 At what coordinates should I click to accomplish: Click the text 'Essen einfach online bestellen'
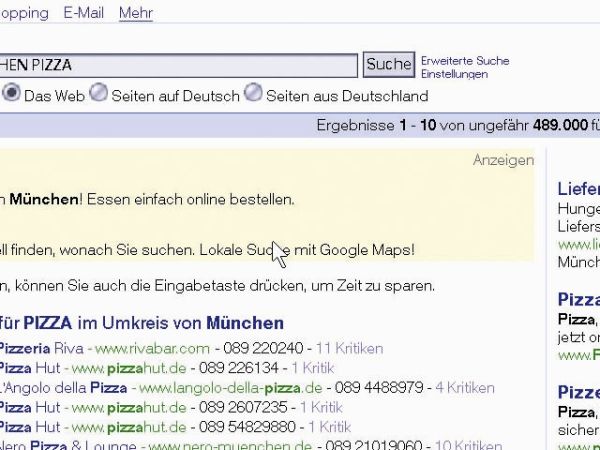pyautogui.click(x=189, y=199)
